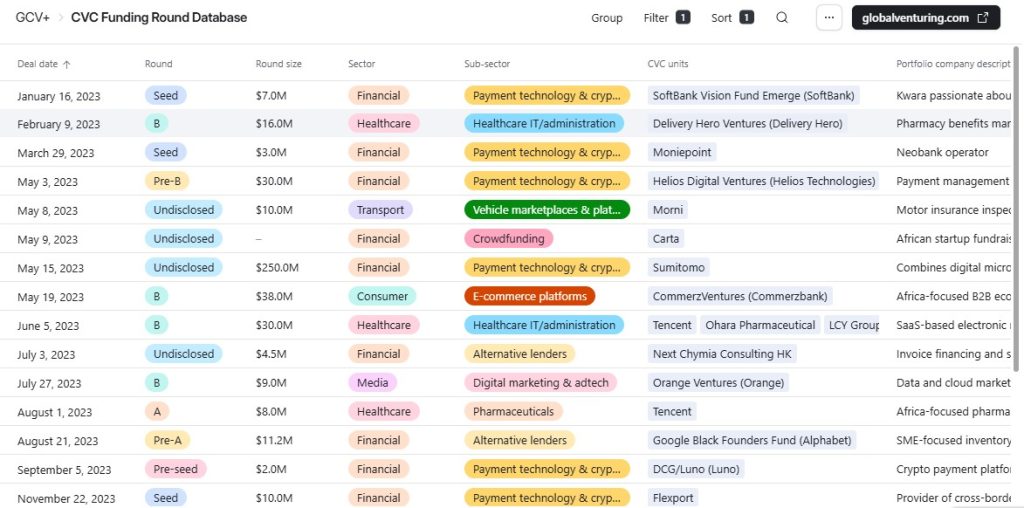The height and width of the screenshot is (508, 1024).
Task: Select the January 16, 2023 deal date
Action: 59,96
